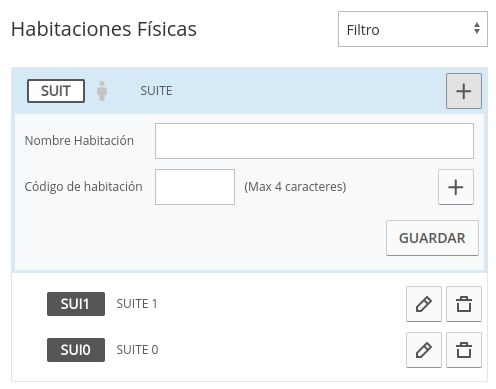Image resolution: width=496 pixels, height=389 pixels.
Task: Edit SUITE 0 with the pencil icon
Action: [424, 350]
